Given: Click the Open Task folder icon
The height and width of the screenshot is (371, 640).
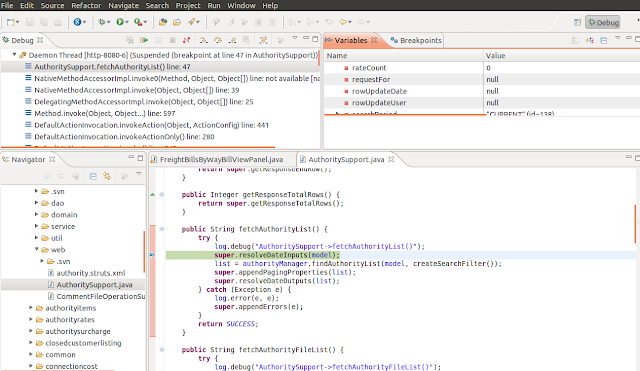Looking at the screenshot, I should tap(177, 22).
